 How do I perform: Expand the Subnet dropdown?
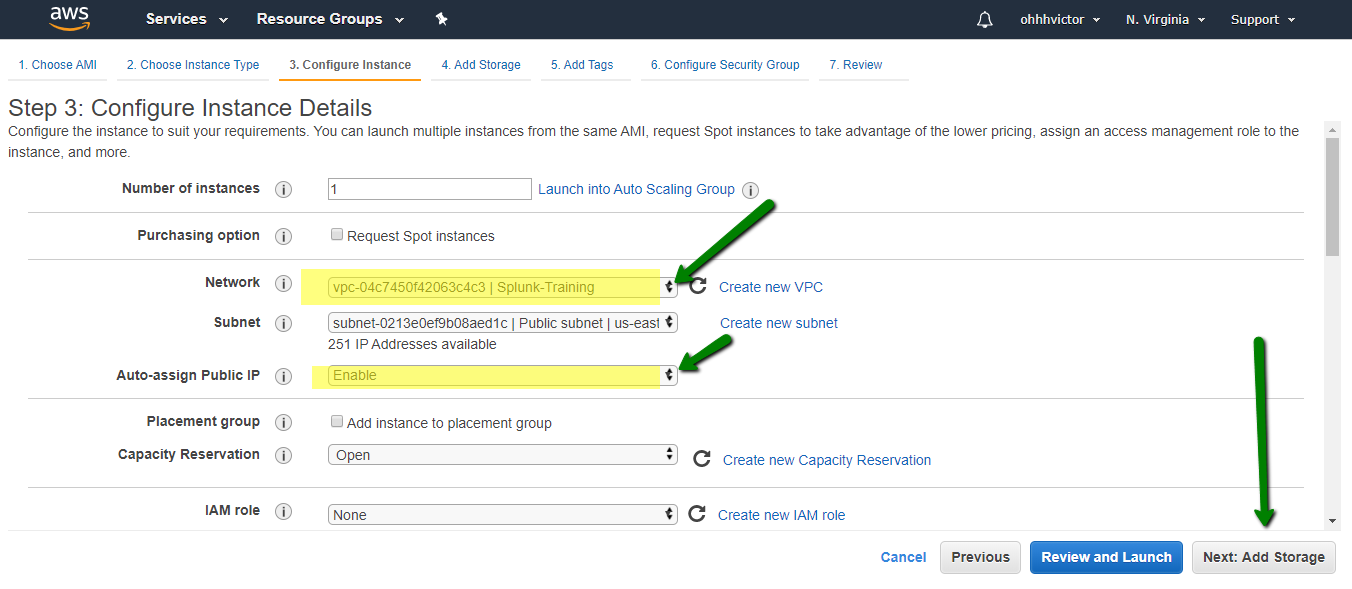(x=503, y=323)
